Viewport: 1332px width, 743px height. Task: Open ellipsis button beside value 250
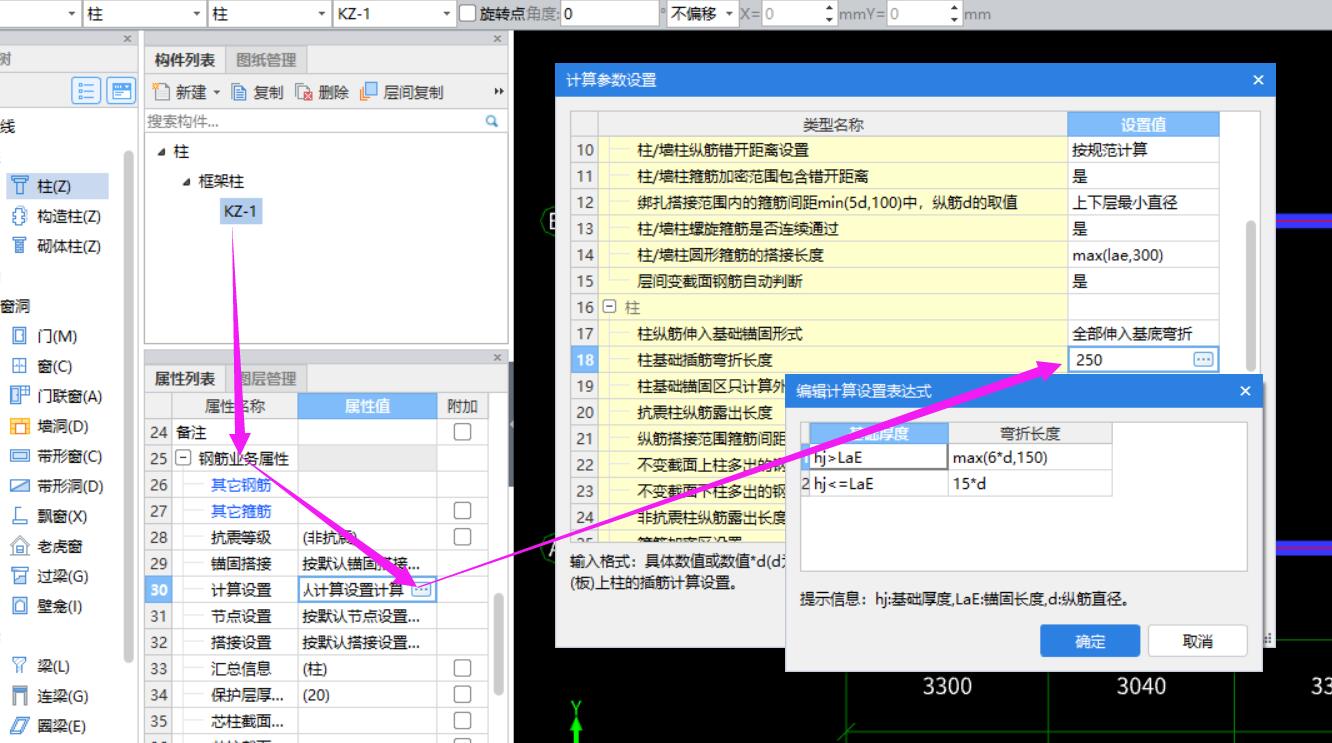(x=1203, y=360)
